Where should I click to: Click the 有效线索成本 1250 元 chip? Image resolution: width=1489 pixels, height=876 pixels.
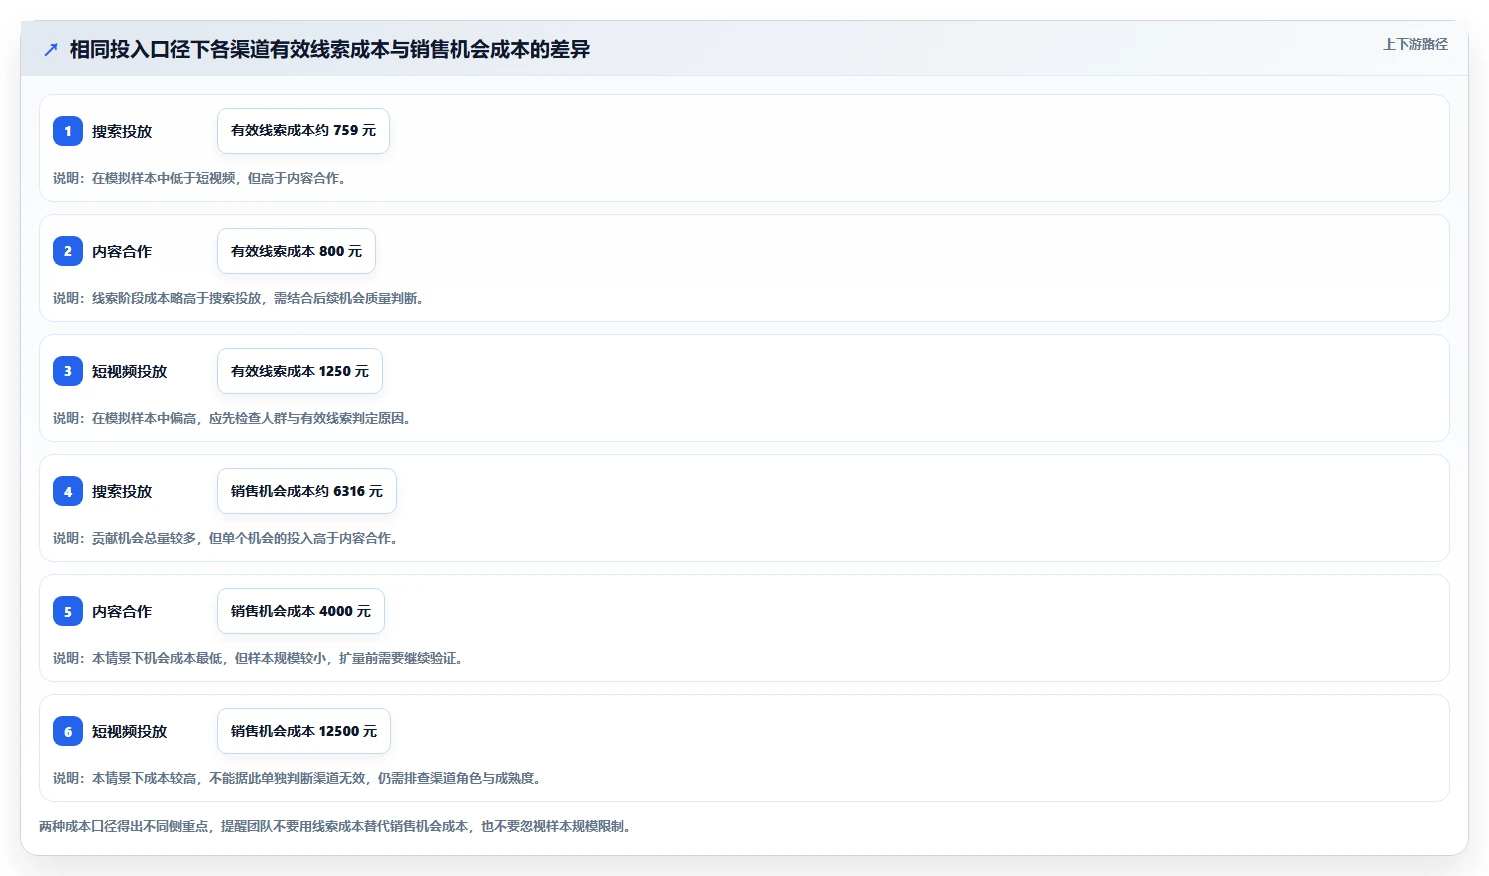pyautogui.click(x=300, y=371)
